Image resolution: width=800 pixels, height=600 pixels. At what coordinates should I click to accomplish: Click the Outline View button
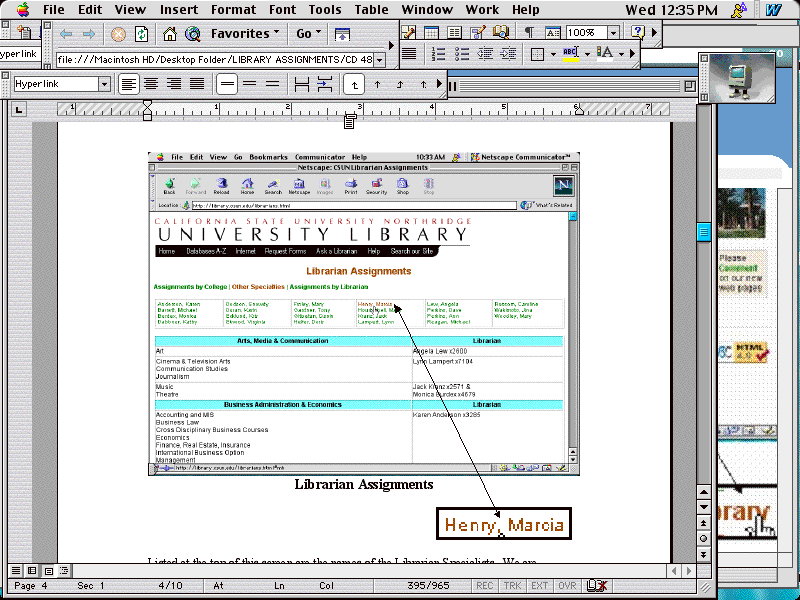64,570
